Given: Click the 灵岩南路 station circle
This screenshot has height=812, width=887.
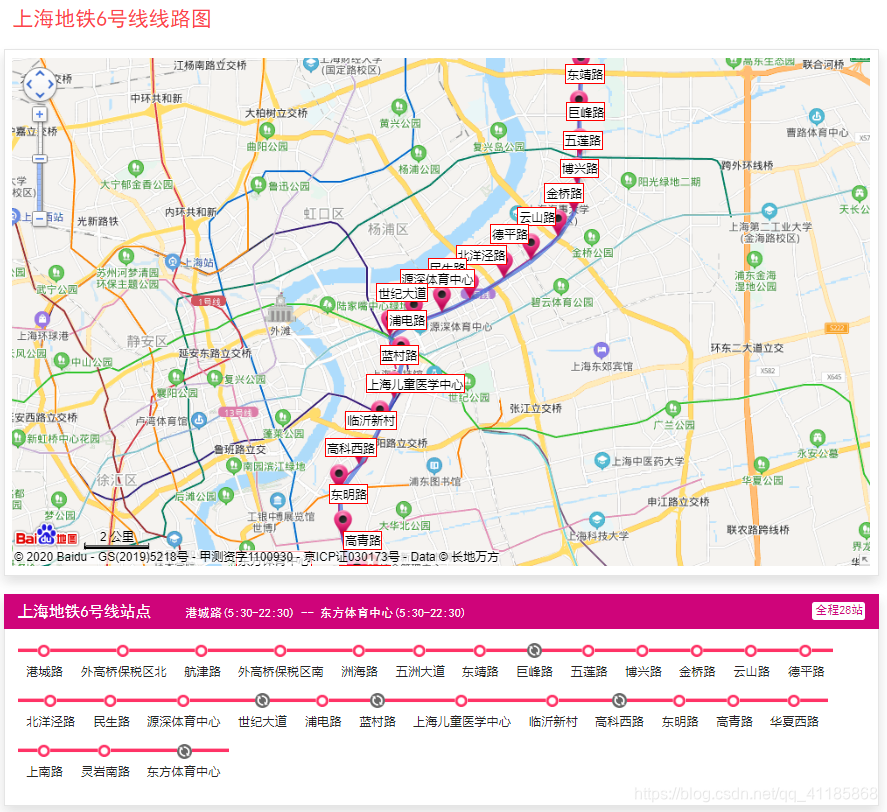Looking at the screenshot, I should [x=104, y=751].
